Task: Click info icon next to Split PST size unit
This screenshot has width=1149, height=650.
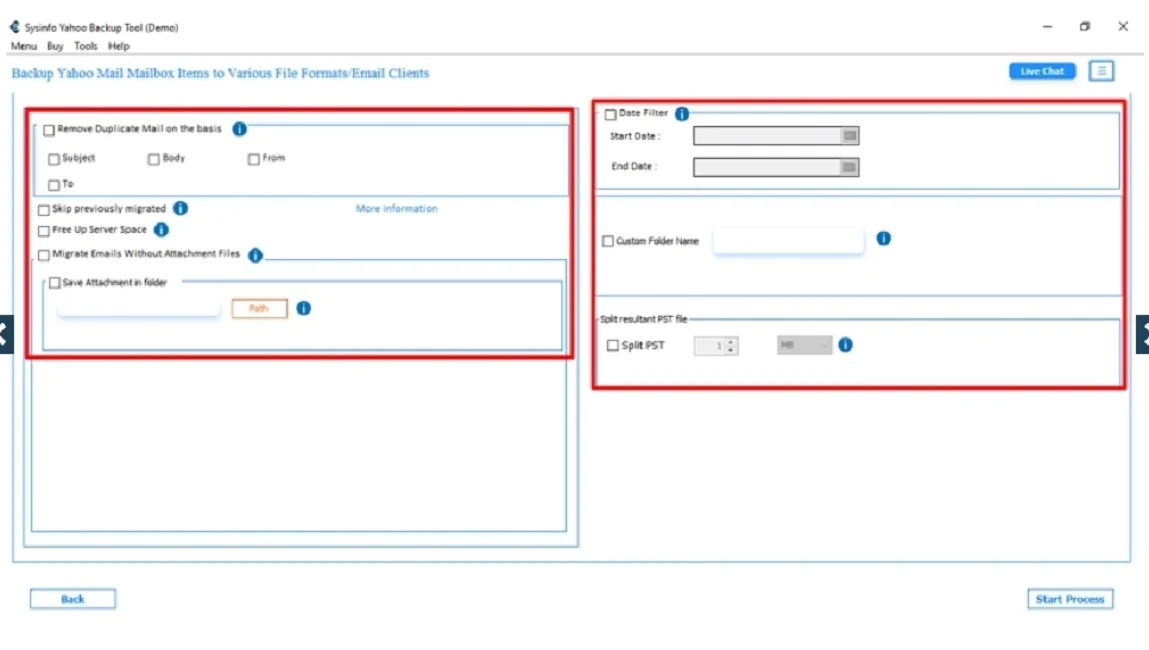Action: 845,345
